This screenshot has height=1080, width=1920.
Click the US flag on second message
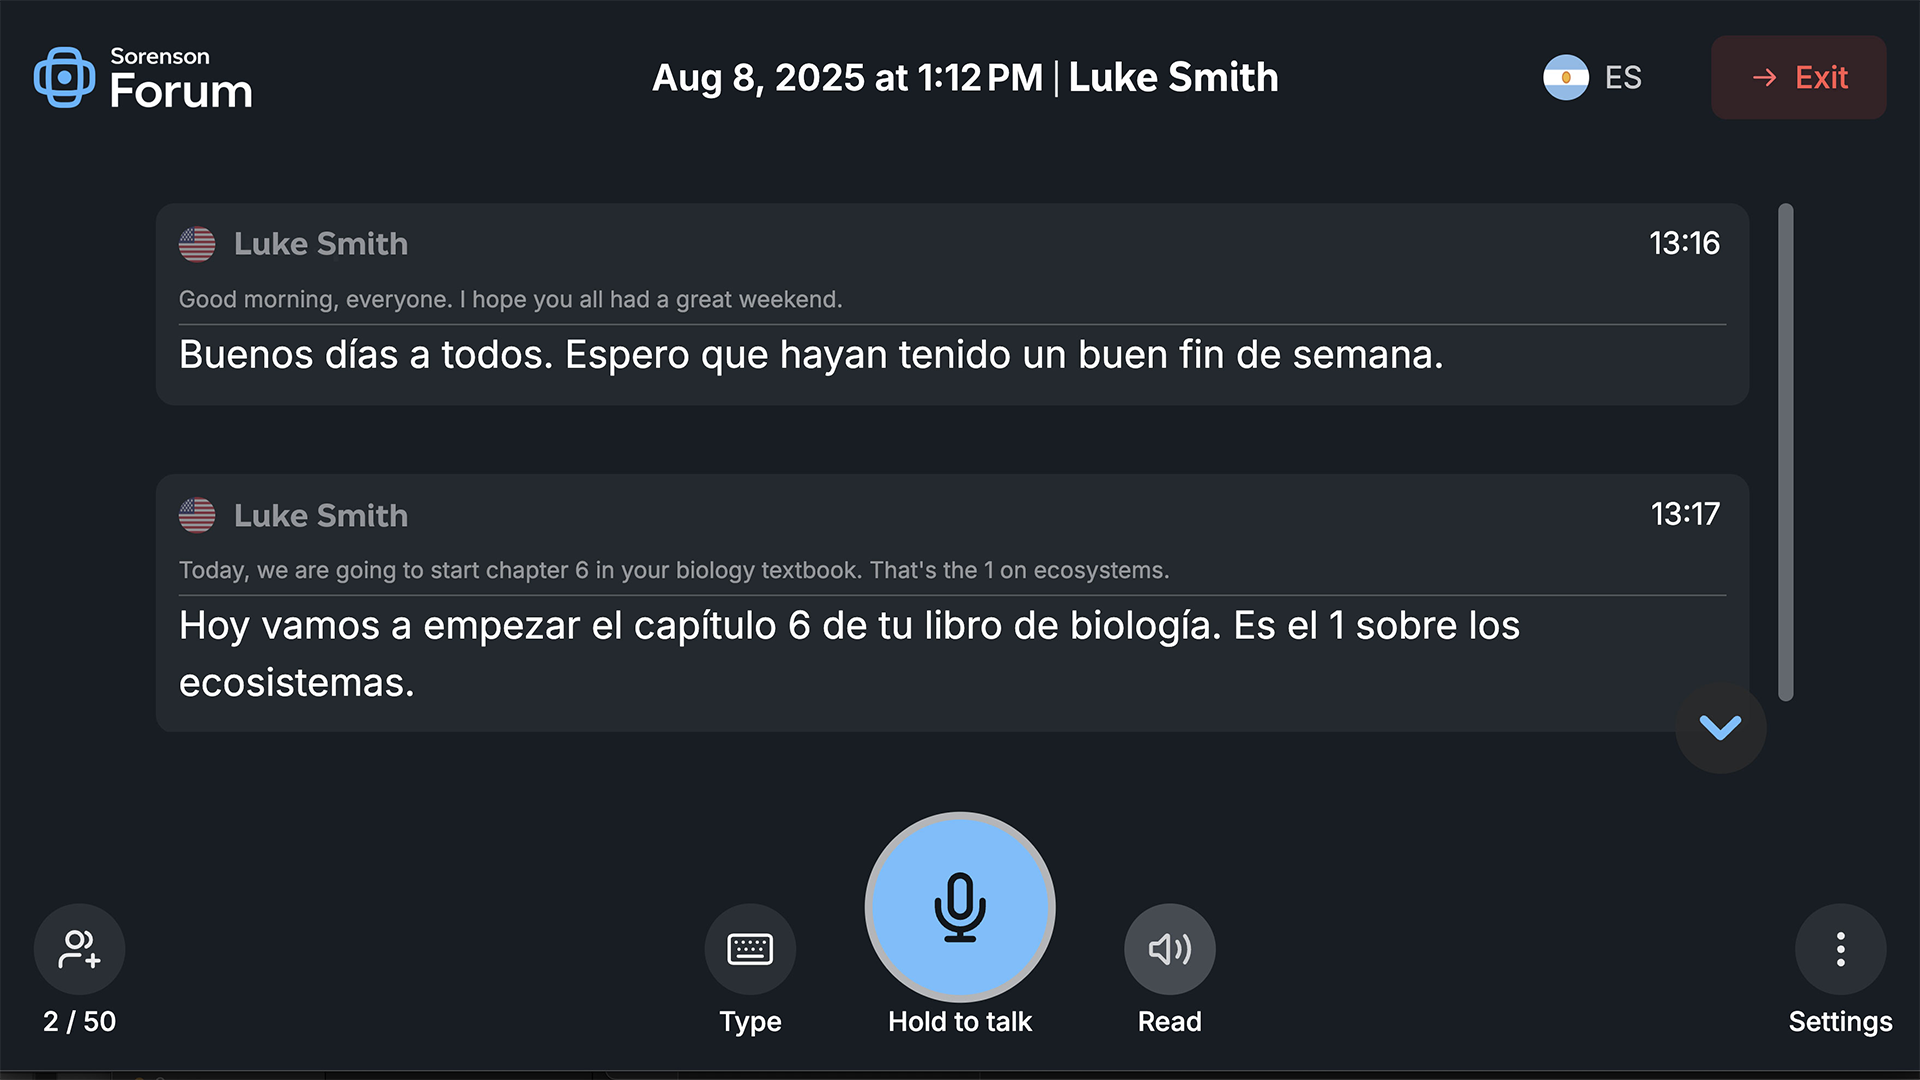197,515
